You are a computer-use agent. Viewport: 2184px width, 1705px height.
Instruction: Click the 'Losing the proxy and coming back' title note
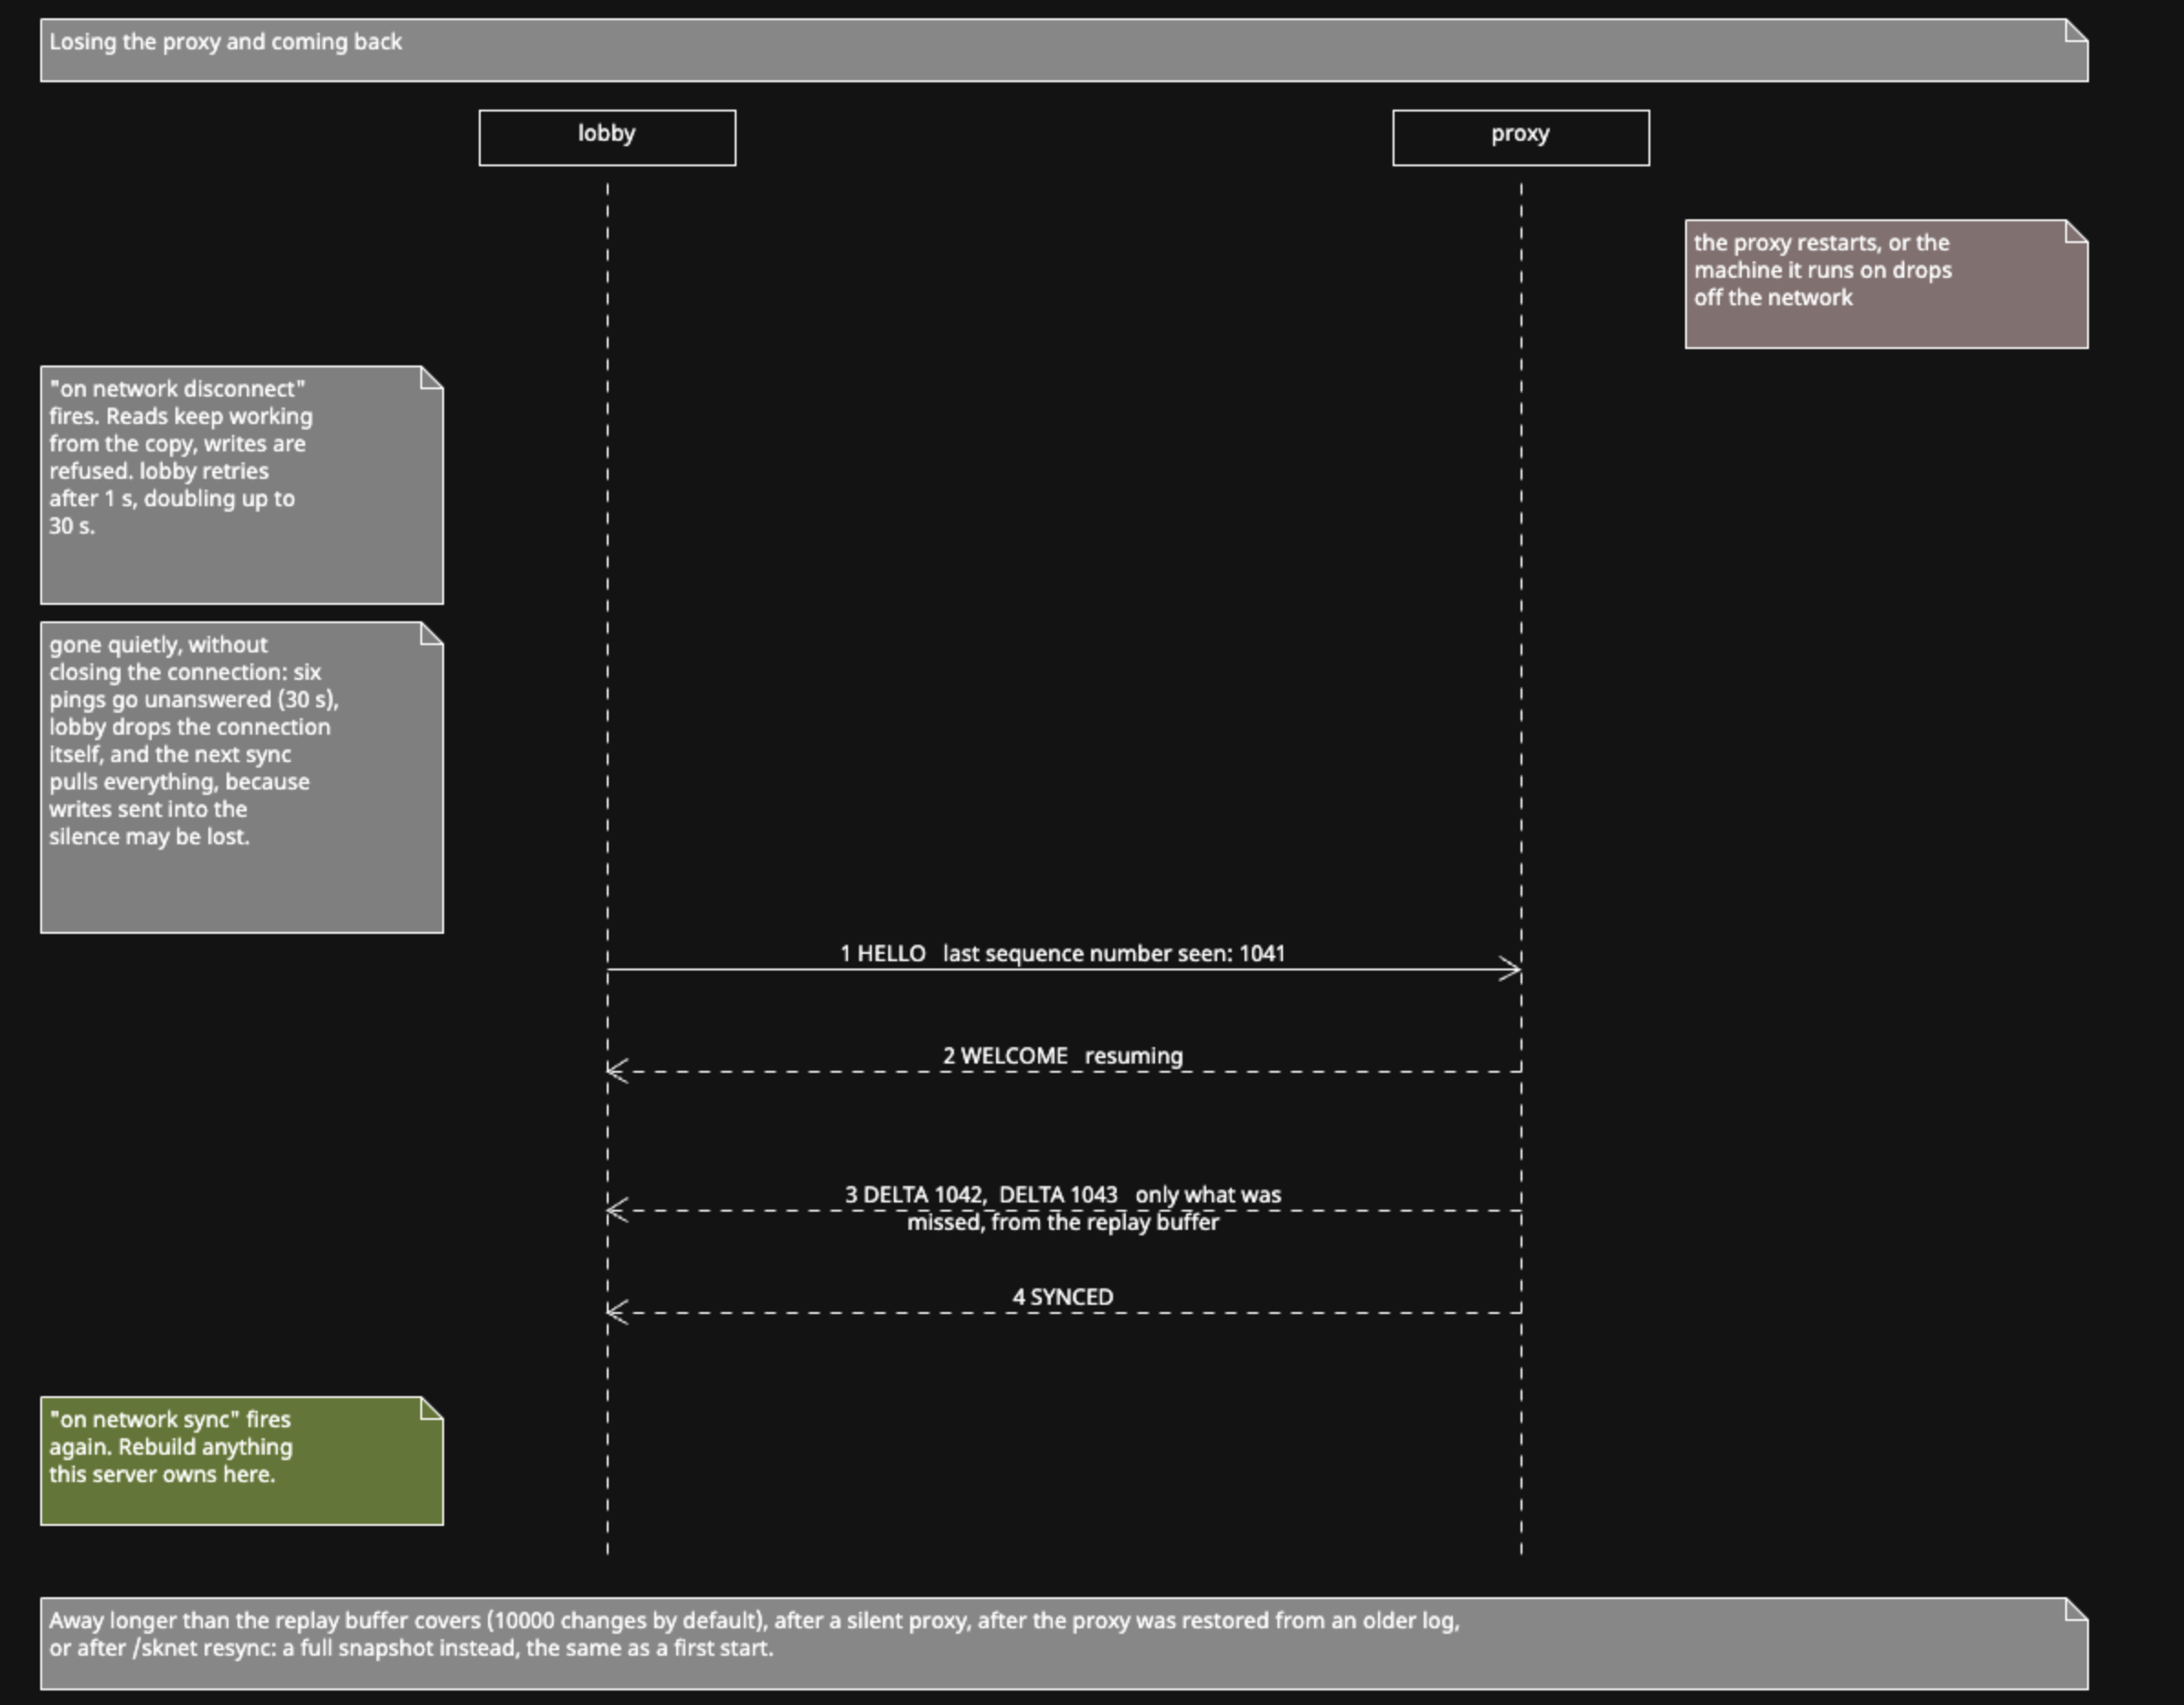point(1064,50)
